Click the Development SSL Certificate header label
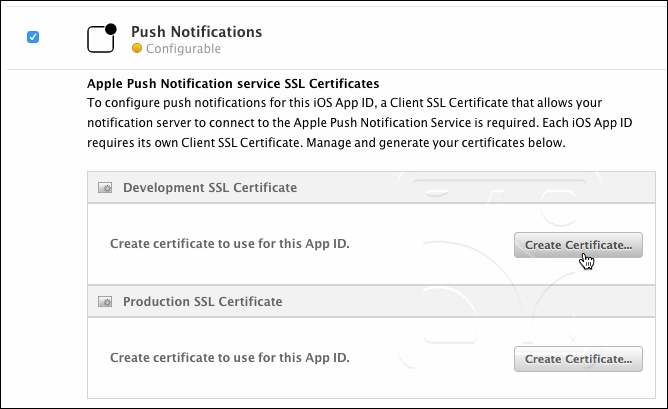Image resolution: width=668 pixels, height=409 pixels. 210,187
